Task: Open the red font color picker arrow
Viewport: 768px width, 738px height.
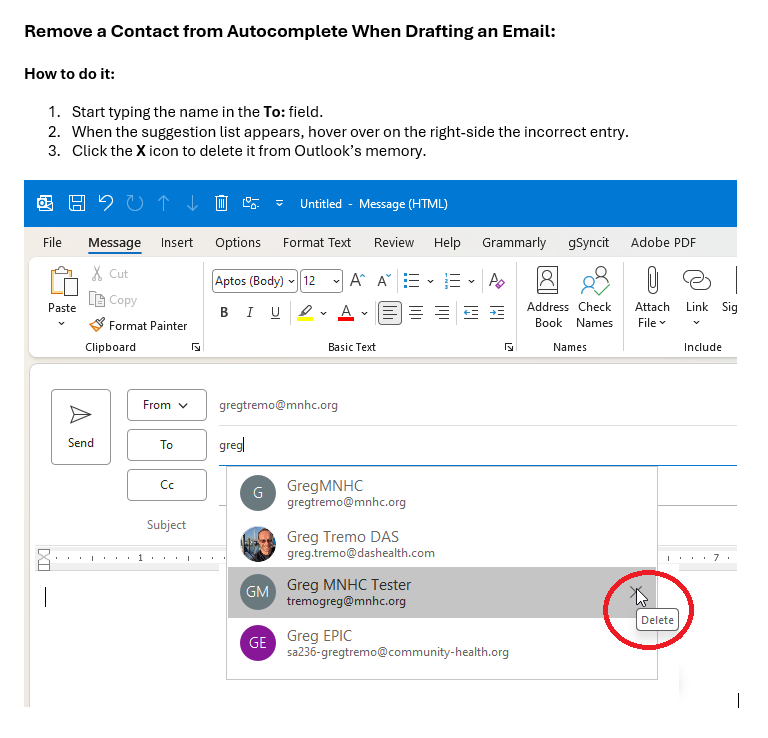Action: 365,313
